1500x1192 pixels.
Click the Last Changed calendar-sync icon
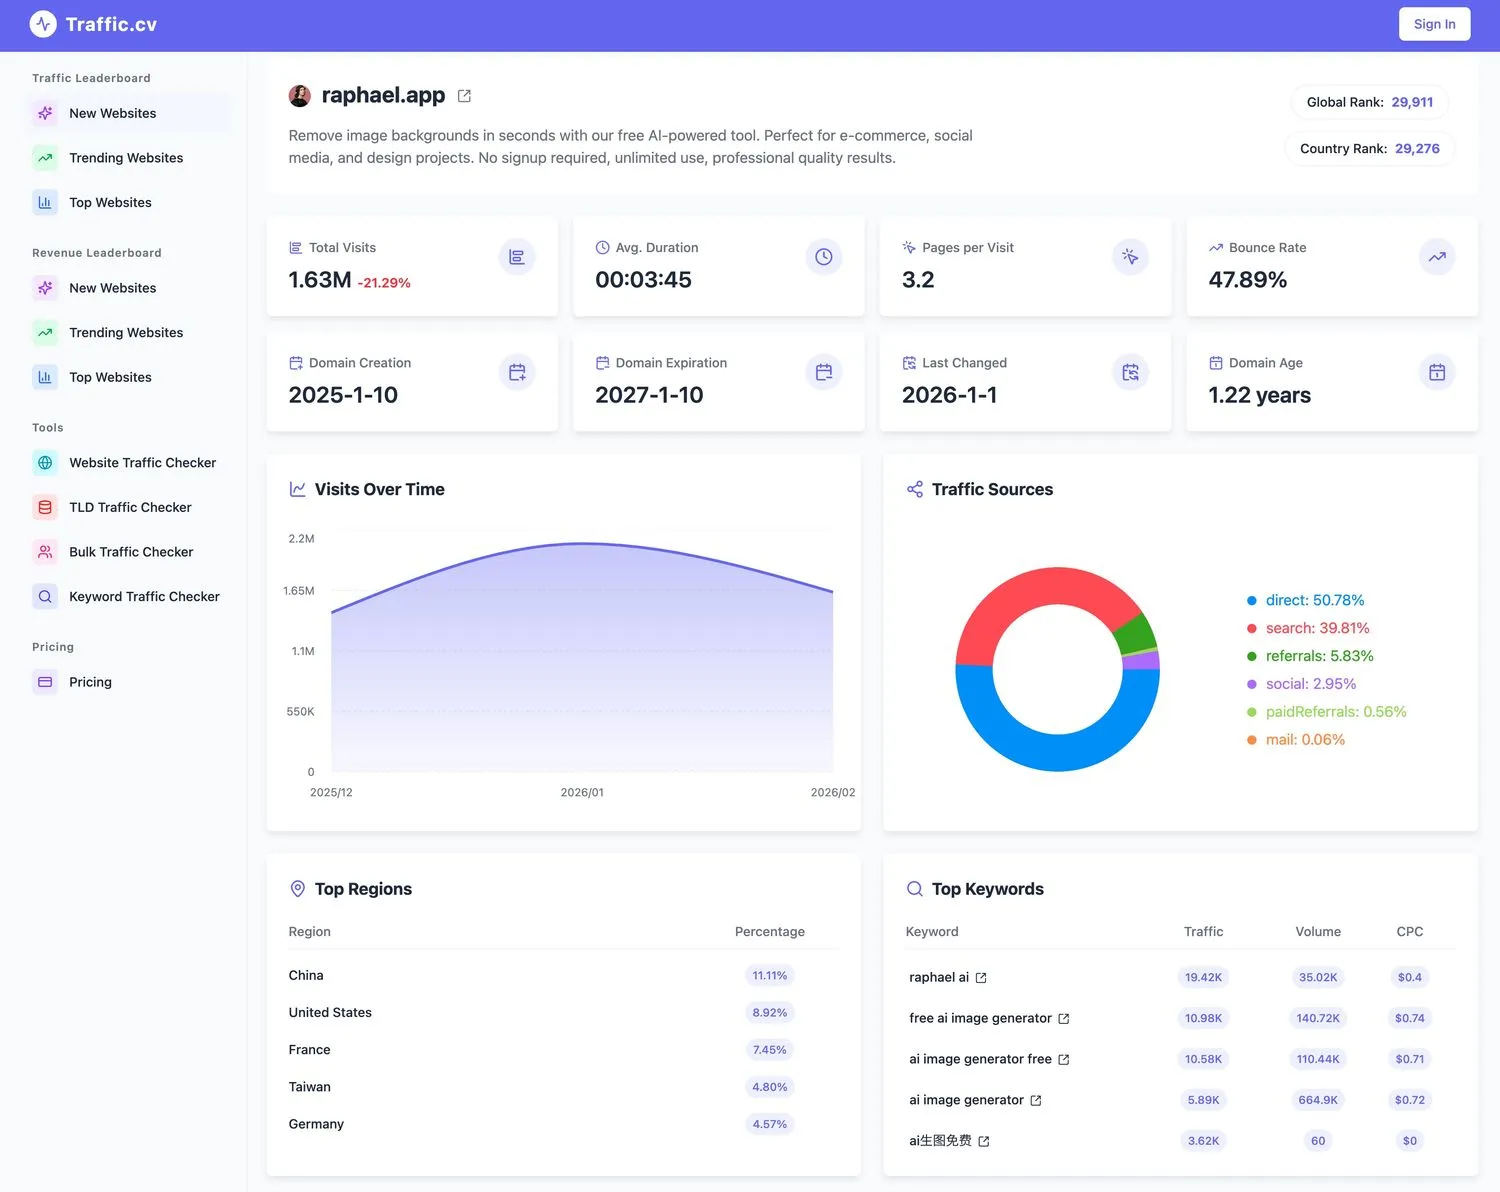coord(1130,372)
